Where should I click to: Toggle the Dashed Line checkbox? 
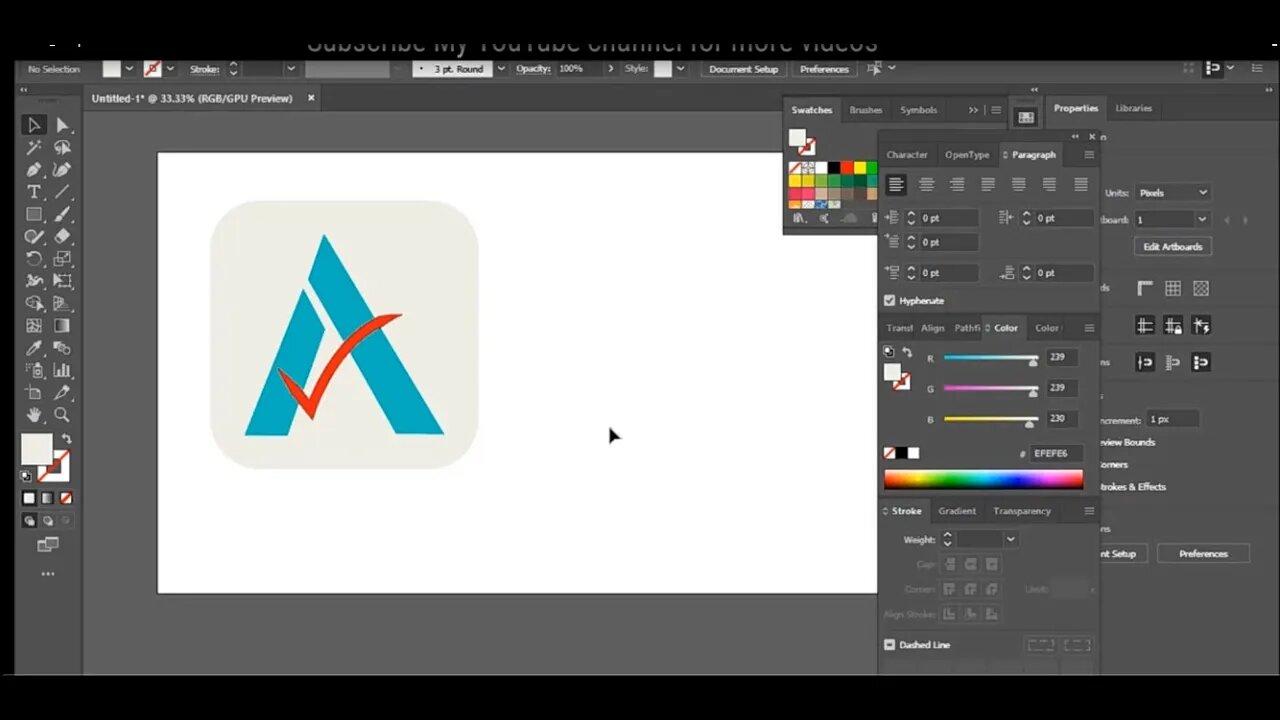click(x=889, y=645)
